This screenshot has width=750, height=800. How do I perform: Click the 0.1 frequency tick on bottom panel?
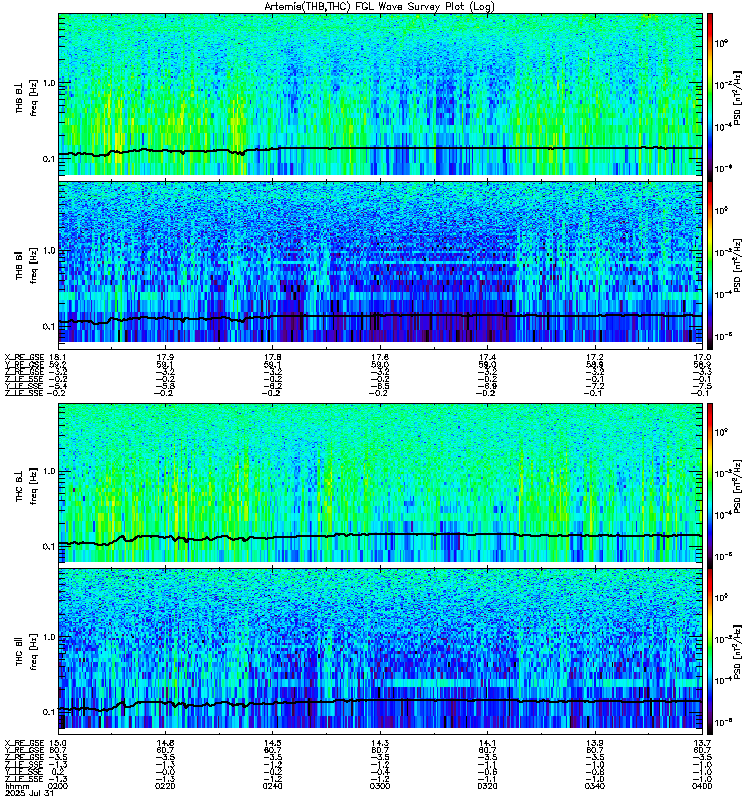[x=49, y=712]
